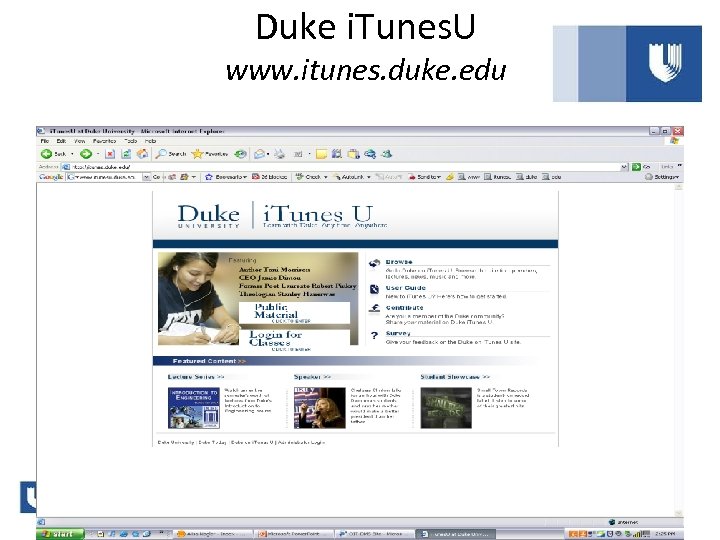
Task: Open the AutoLink dropdown on Google toolbar
Action: click(x=352, y=177)
